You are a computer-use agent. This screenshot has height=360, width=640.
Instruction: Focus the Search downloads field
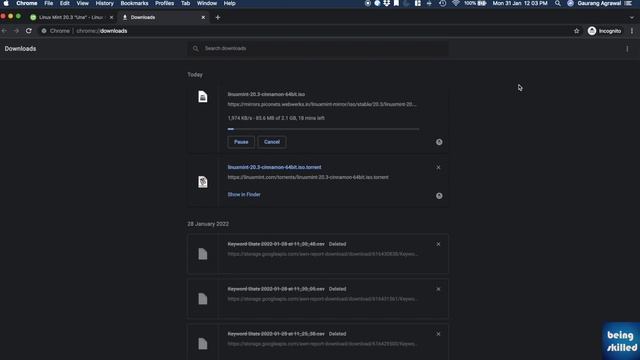pos(318,49)
